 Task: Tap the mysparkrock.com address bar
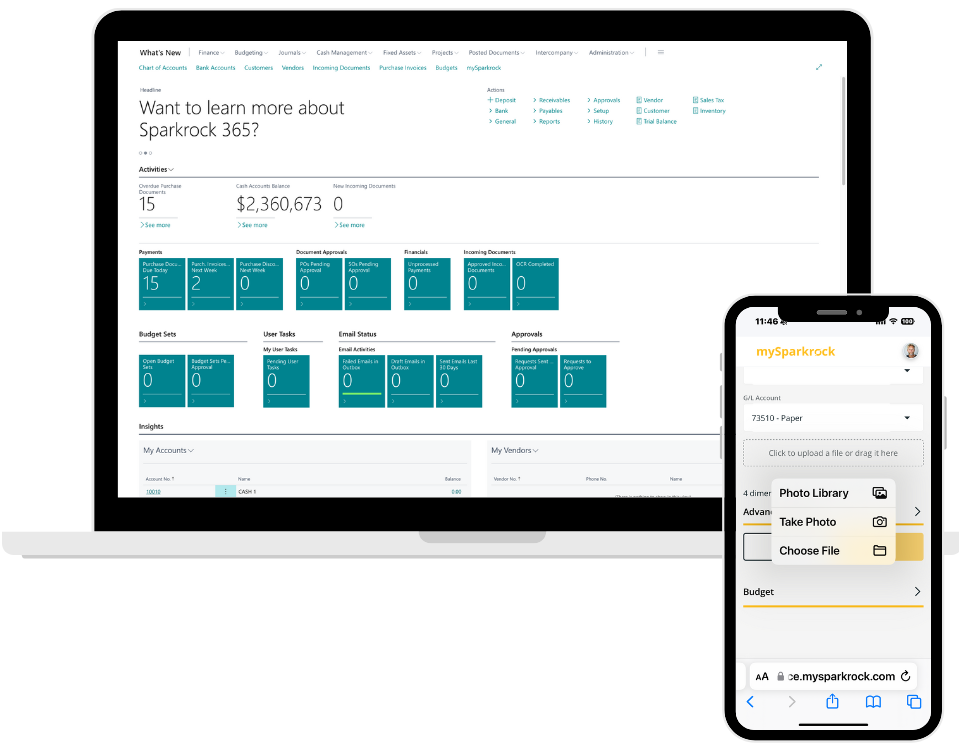[833, 677]
